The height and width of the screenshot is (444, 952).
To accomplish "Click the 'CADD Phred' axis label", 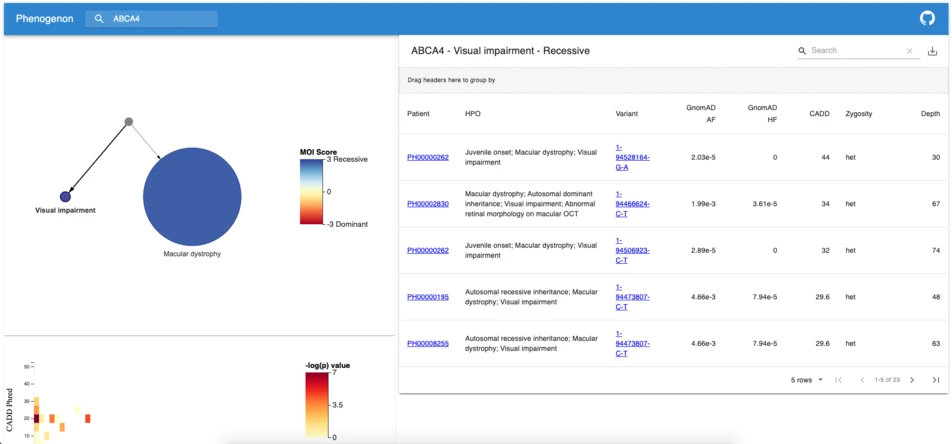I will tap(10, 409).
